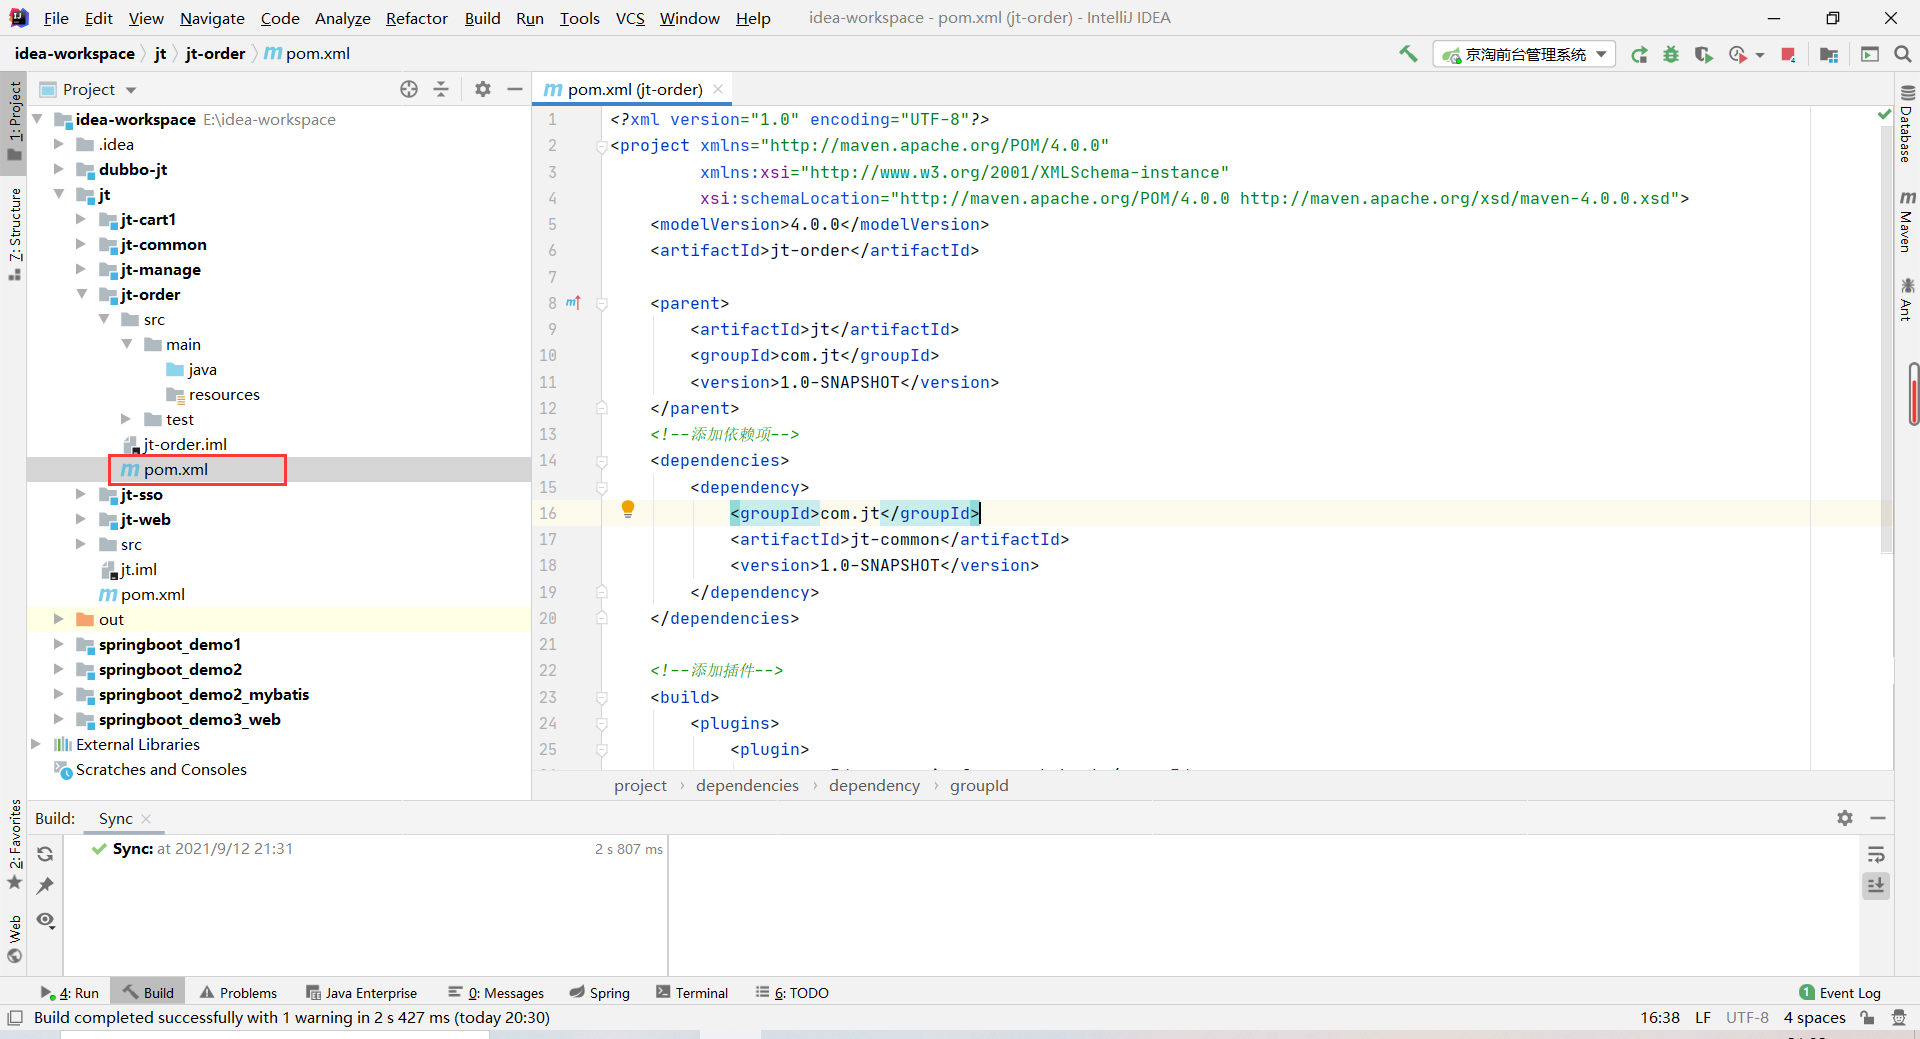
Task: Fold the dependencies block at line 14
Action: tap(602, 461)
